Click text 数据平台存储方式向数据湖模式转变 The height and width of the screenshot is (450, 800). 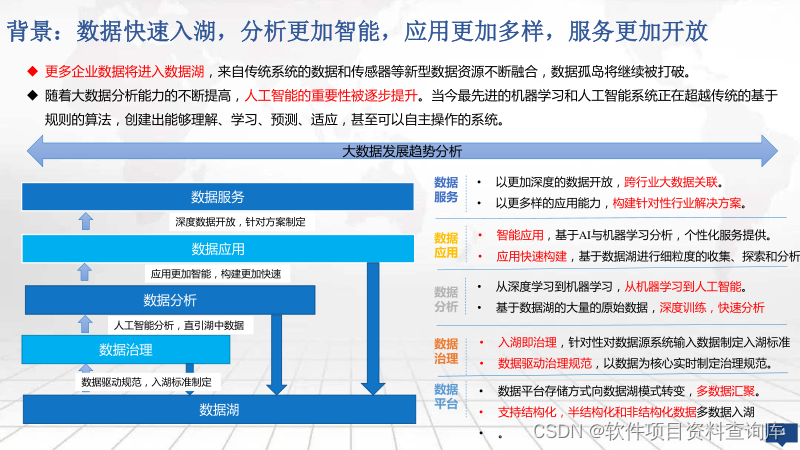click(591, 391)
